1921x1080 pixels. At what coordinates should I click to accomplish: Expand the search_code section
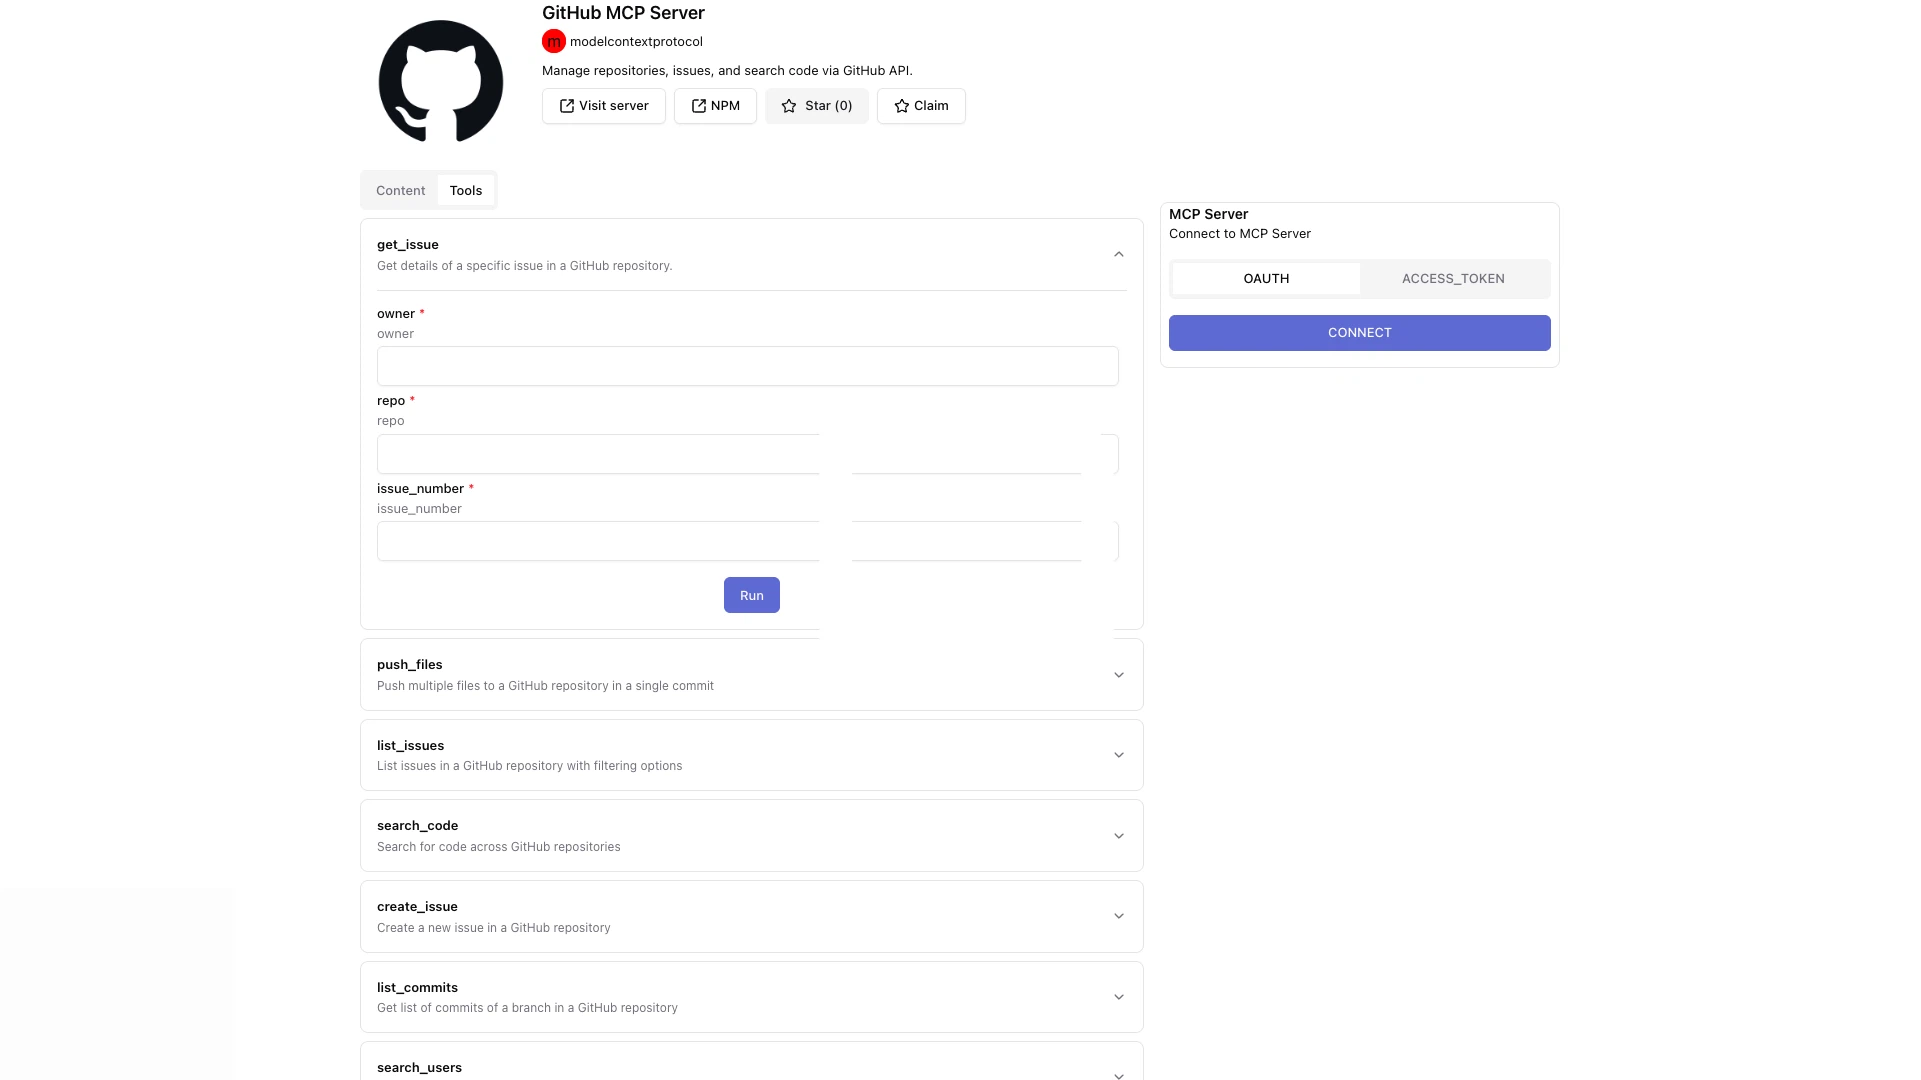click(x=1118, y=835)
